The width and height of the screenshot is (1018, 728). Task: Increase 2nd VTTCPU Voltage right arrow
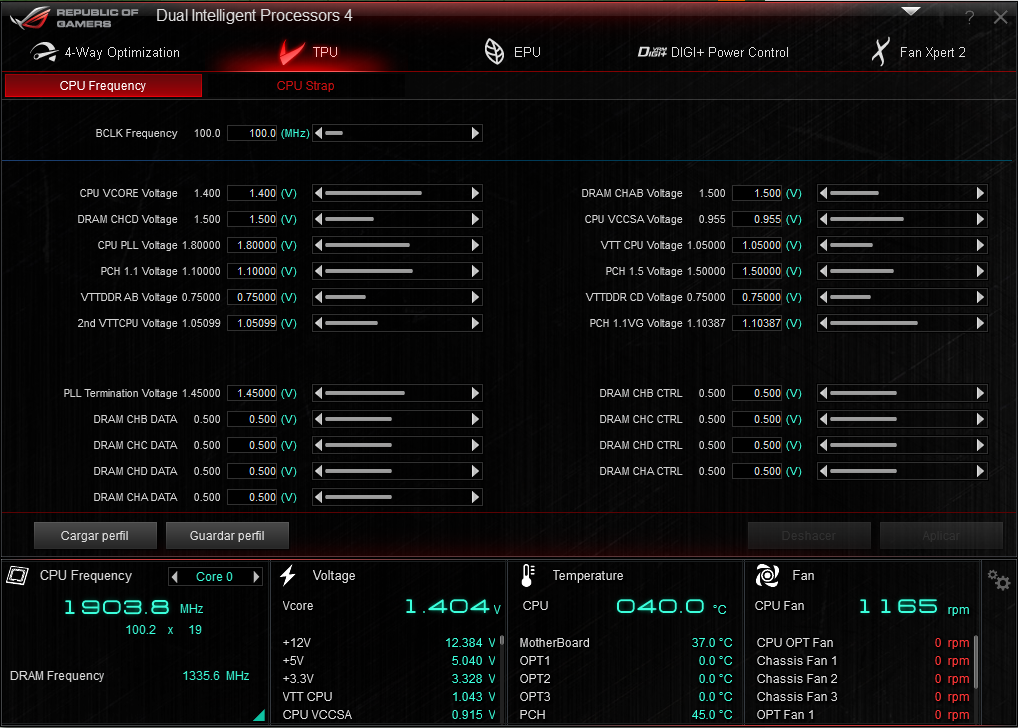click(475, 323)
